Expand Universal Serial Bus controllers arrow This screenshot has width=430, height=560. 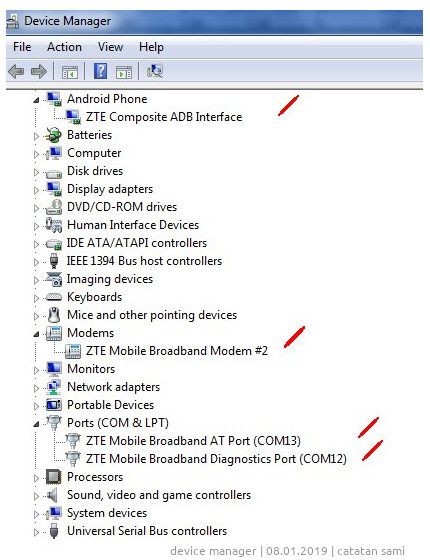coord(36,532)
